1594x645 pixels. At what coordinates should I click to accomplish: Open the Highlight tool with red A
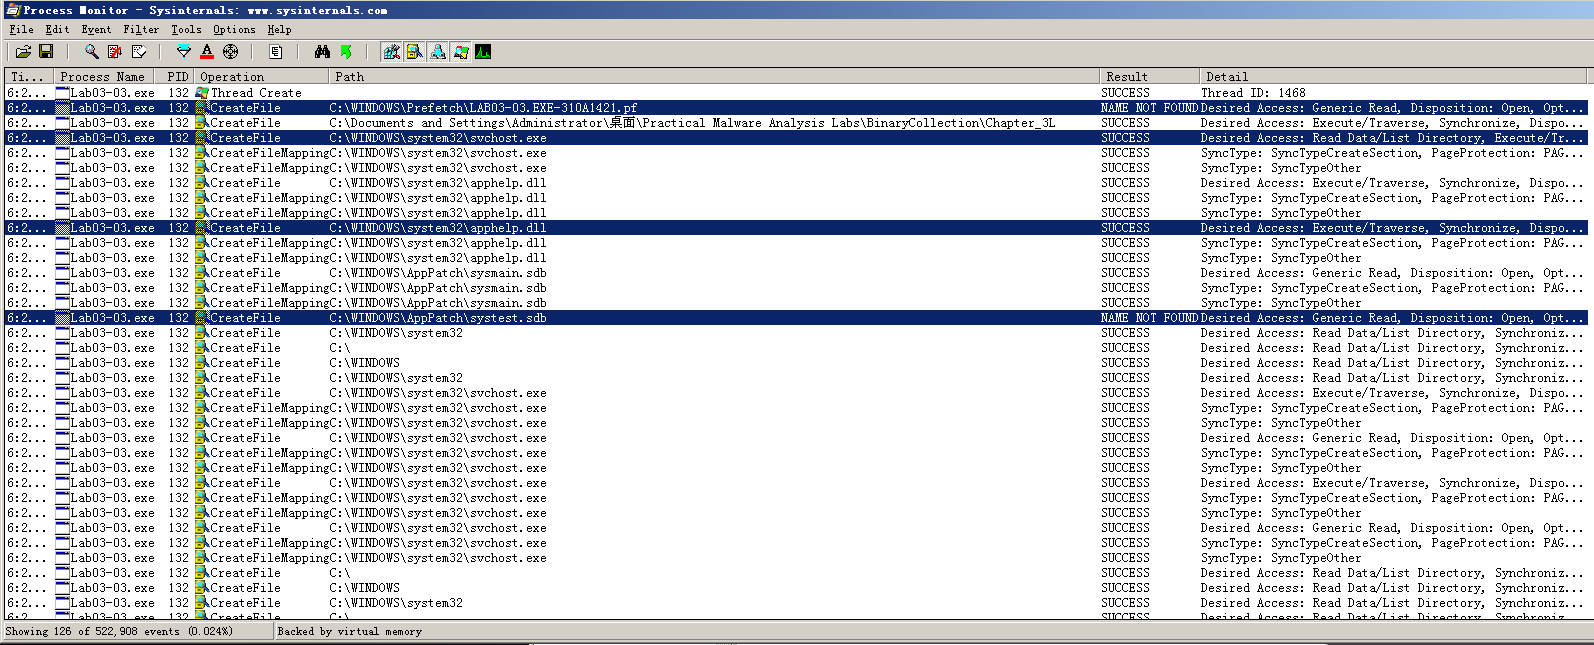(207, 52)
